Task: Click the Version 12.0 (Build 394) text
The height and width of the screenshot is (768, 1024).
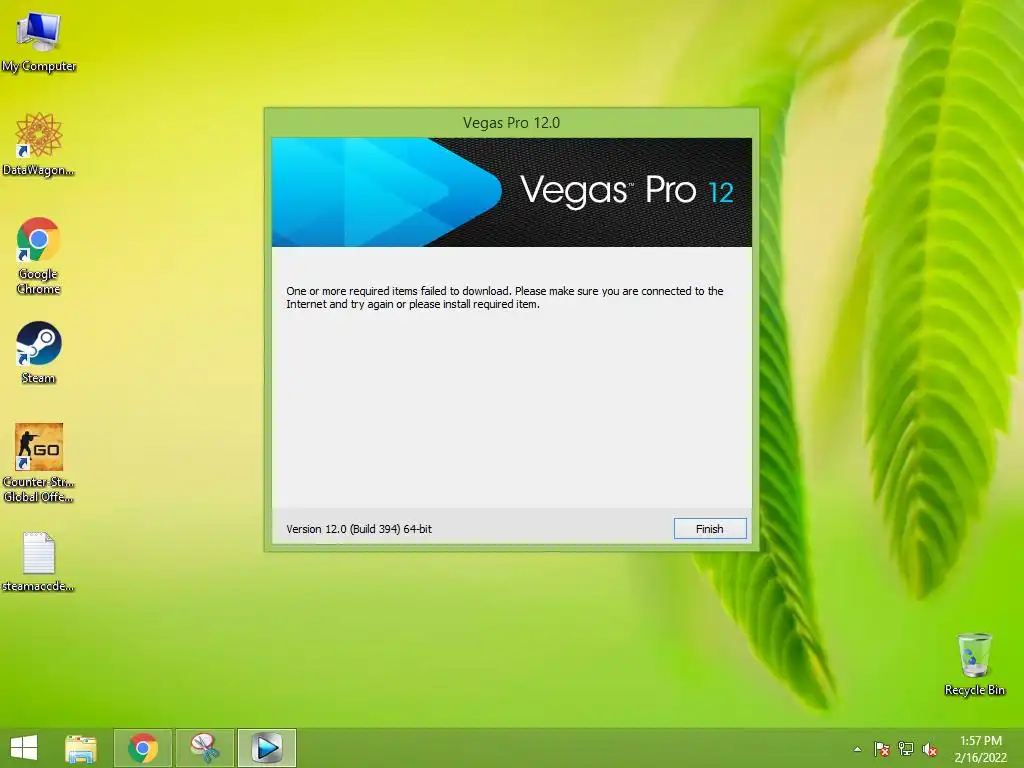Action: pyautogui.click(x=359, y=529)
